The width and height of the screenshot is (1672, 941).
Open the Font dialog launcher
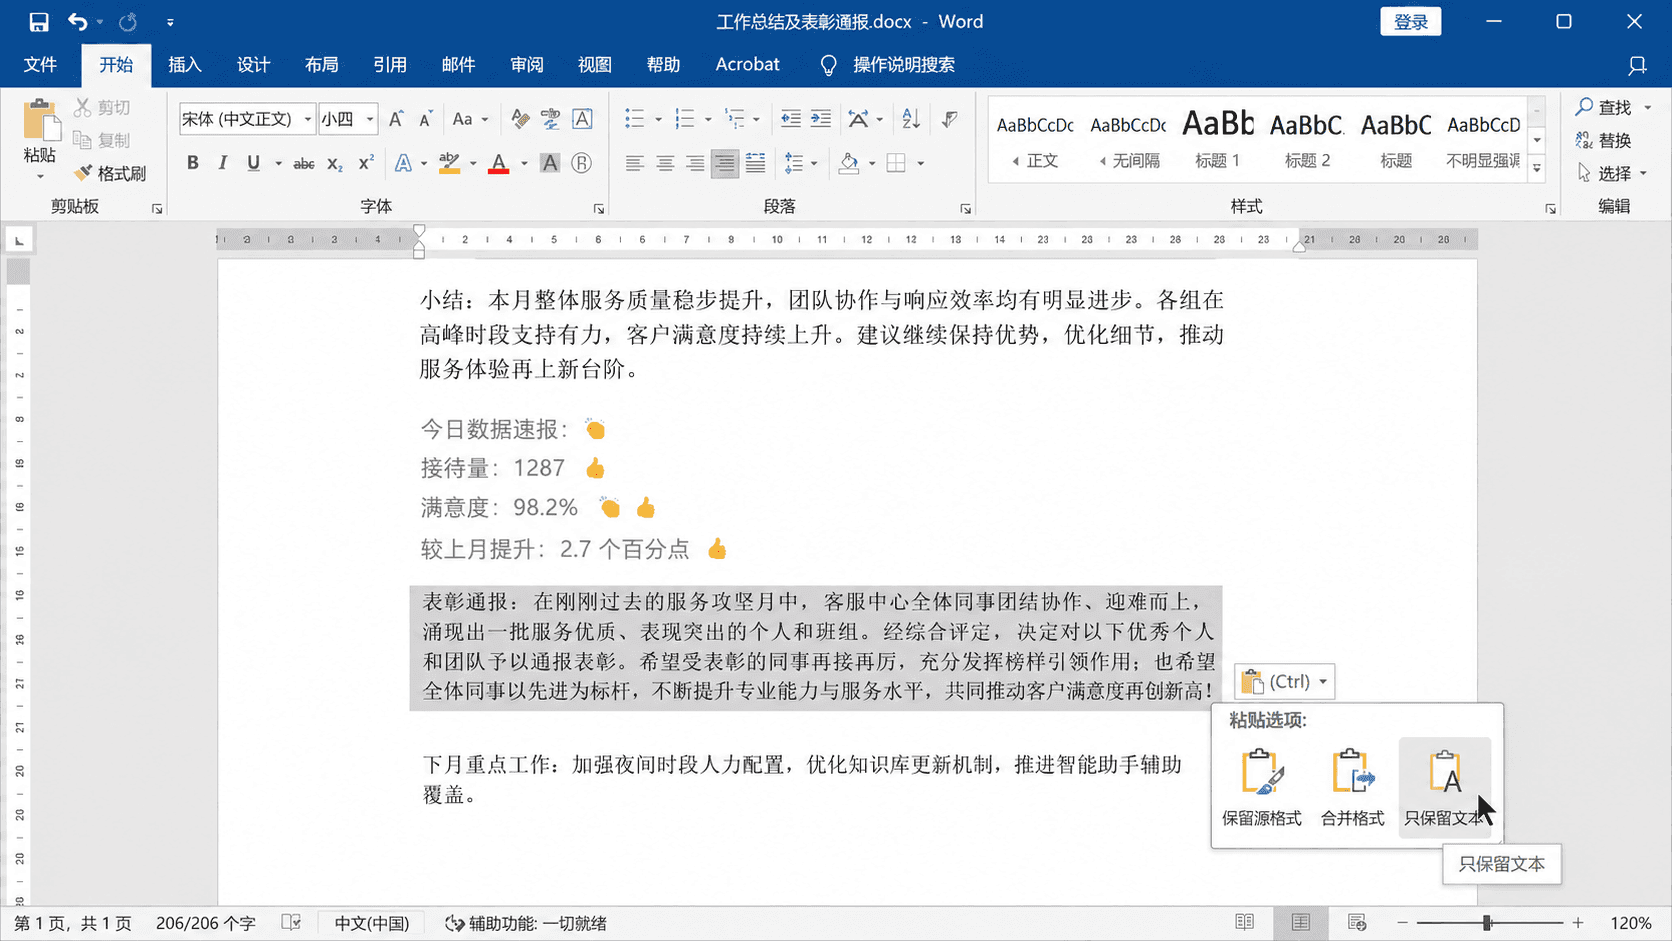click(599, 209)
